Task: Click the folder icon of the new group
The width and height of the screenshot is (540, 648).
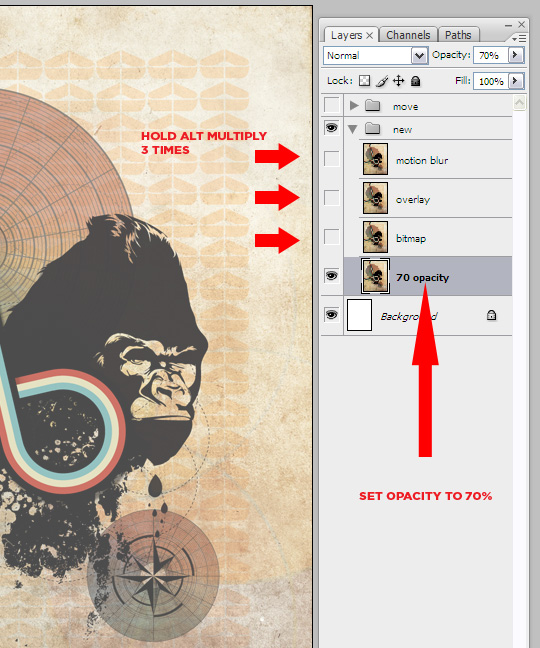Action: [373, 129]
